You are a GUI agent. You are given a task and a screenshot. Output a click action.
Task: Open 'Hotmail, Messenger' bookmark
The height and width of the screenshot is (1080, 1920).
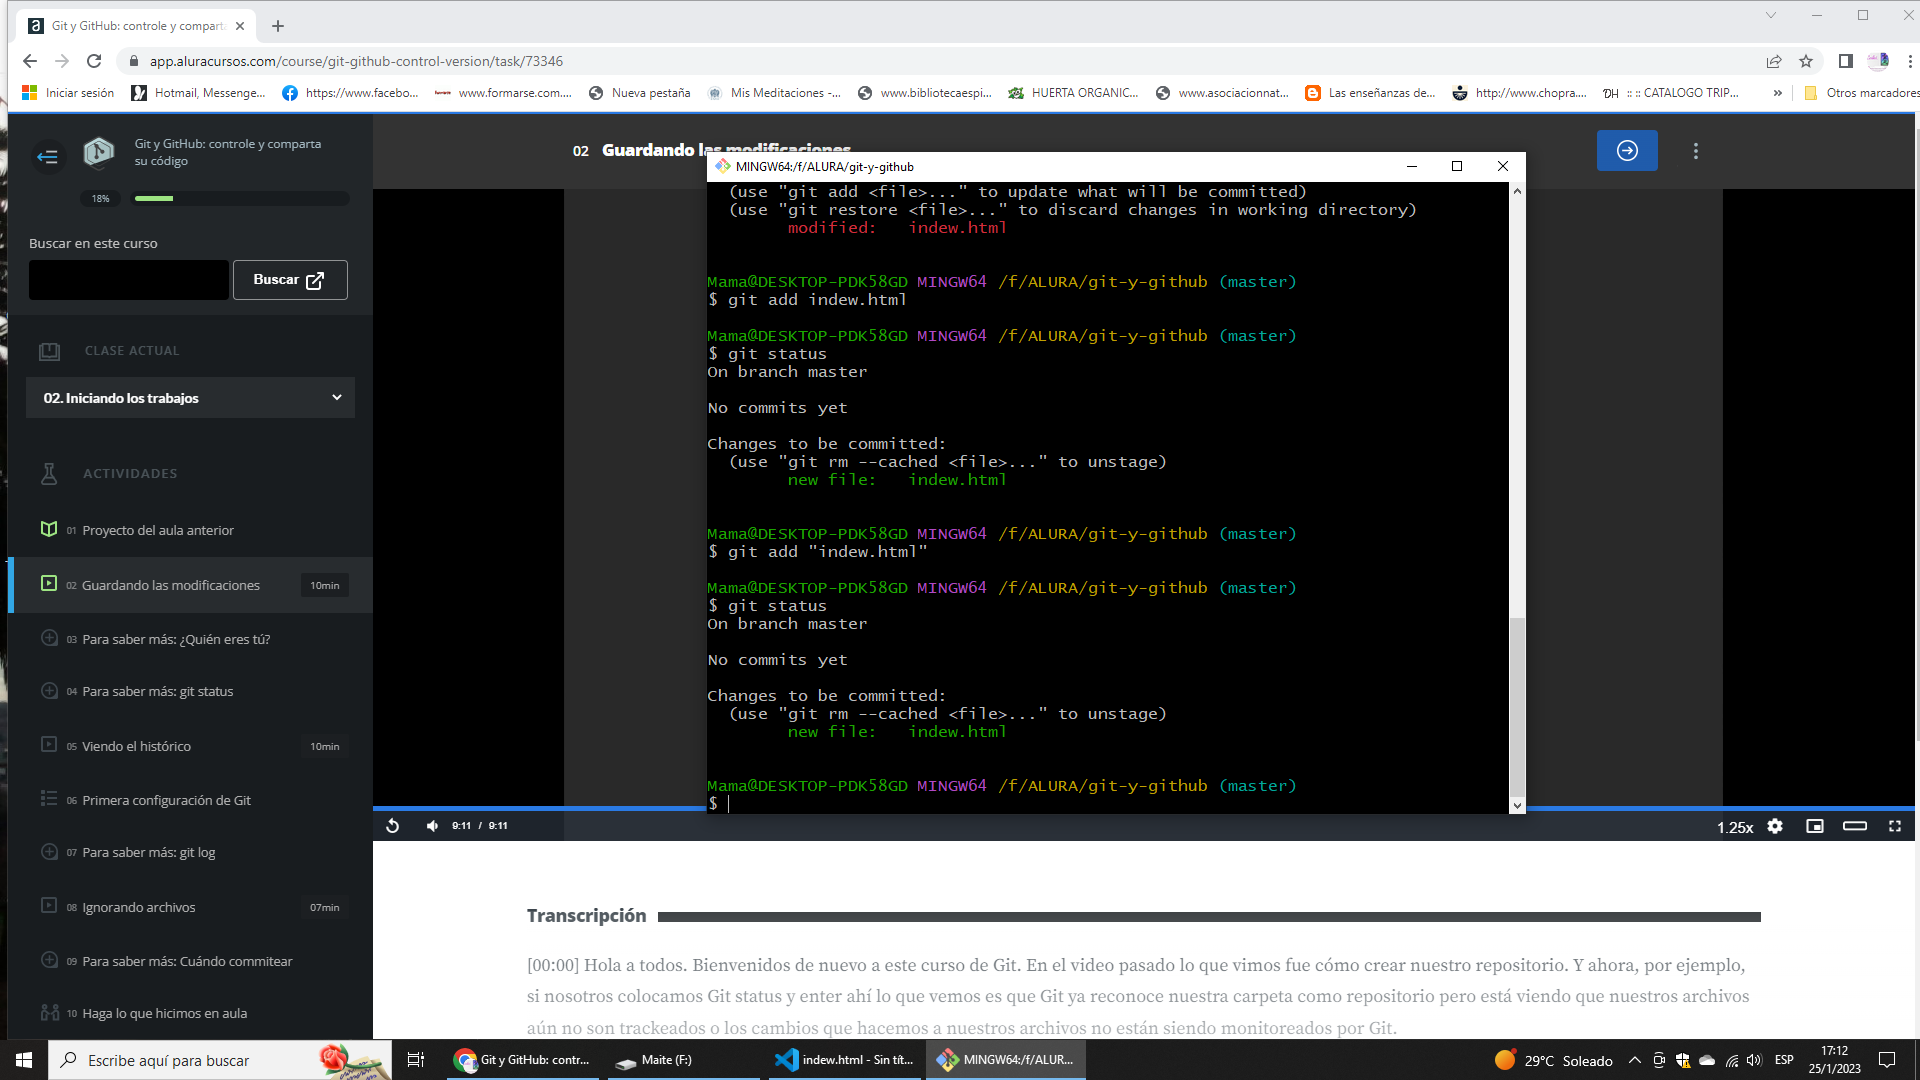tap(198, 93)
